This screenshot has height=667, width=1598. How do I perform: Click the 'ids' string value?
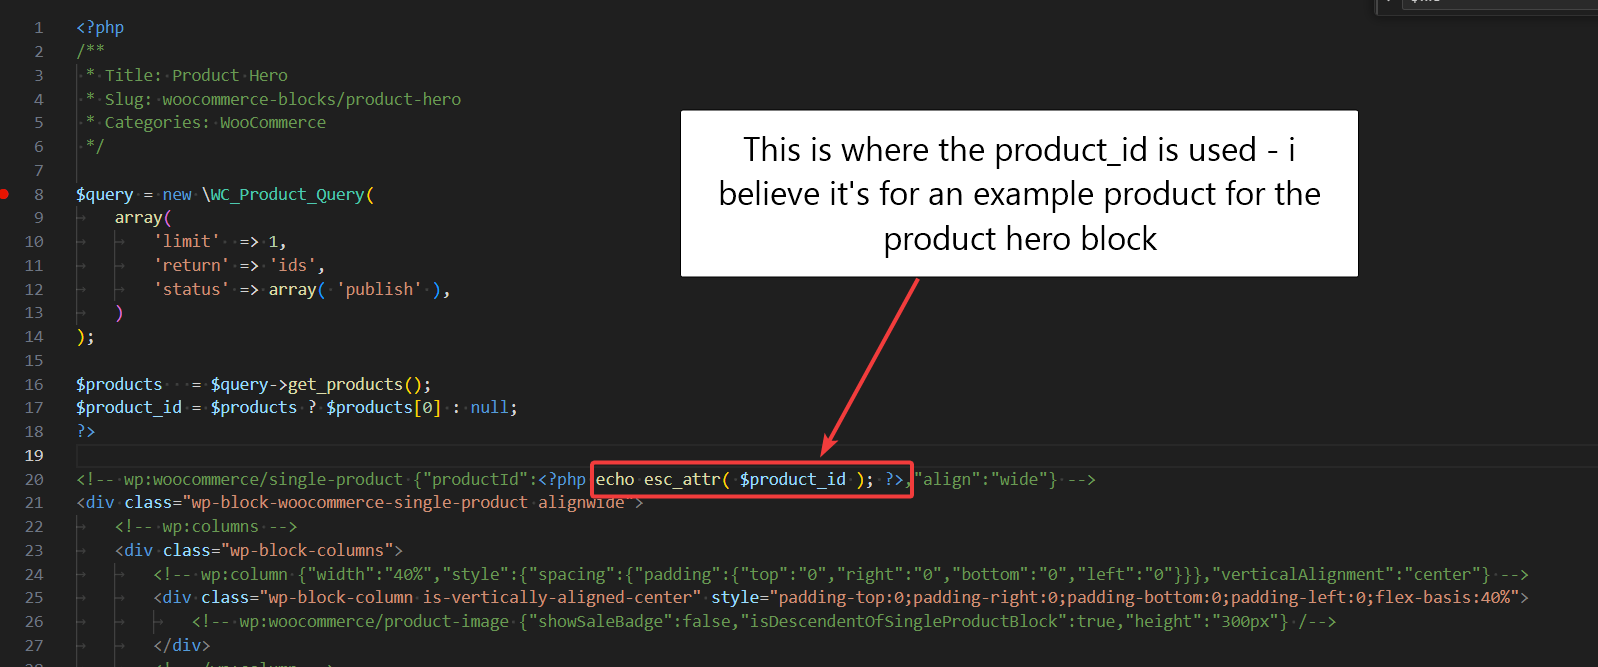pos(292,266)
